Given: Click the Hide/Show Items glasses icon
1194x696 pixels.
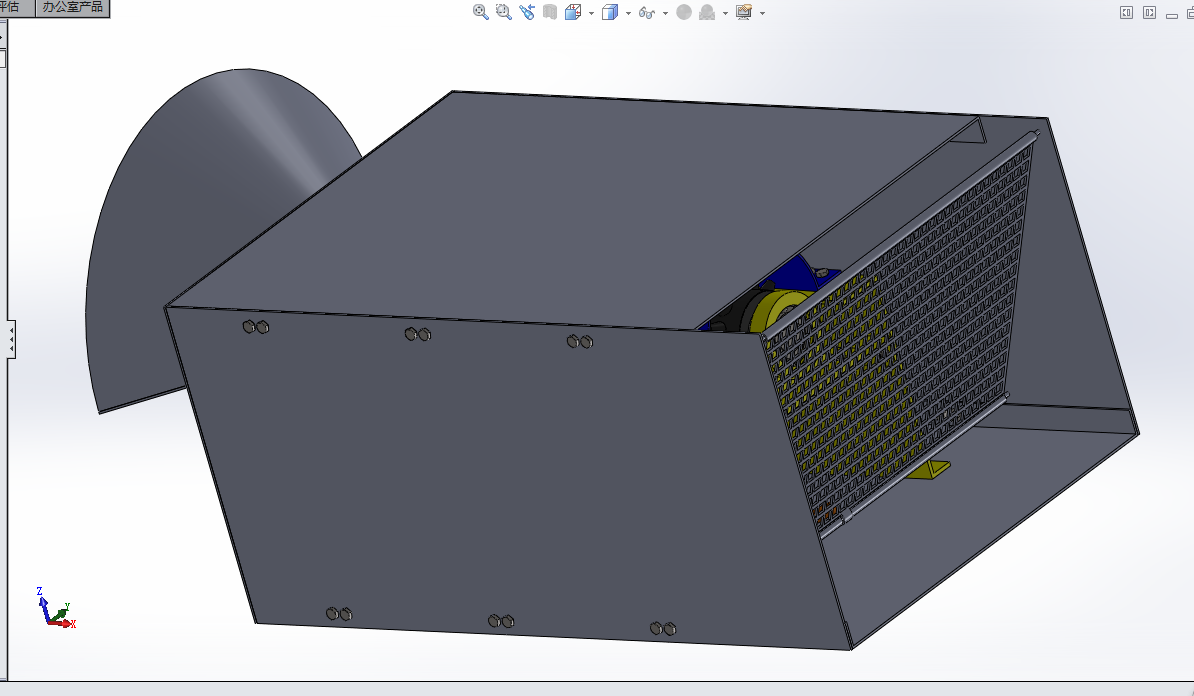Looking at the screenshot, I should 646,12.
